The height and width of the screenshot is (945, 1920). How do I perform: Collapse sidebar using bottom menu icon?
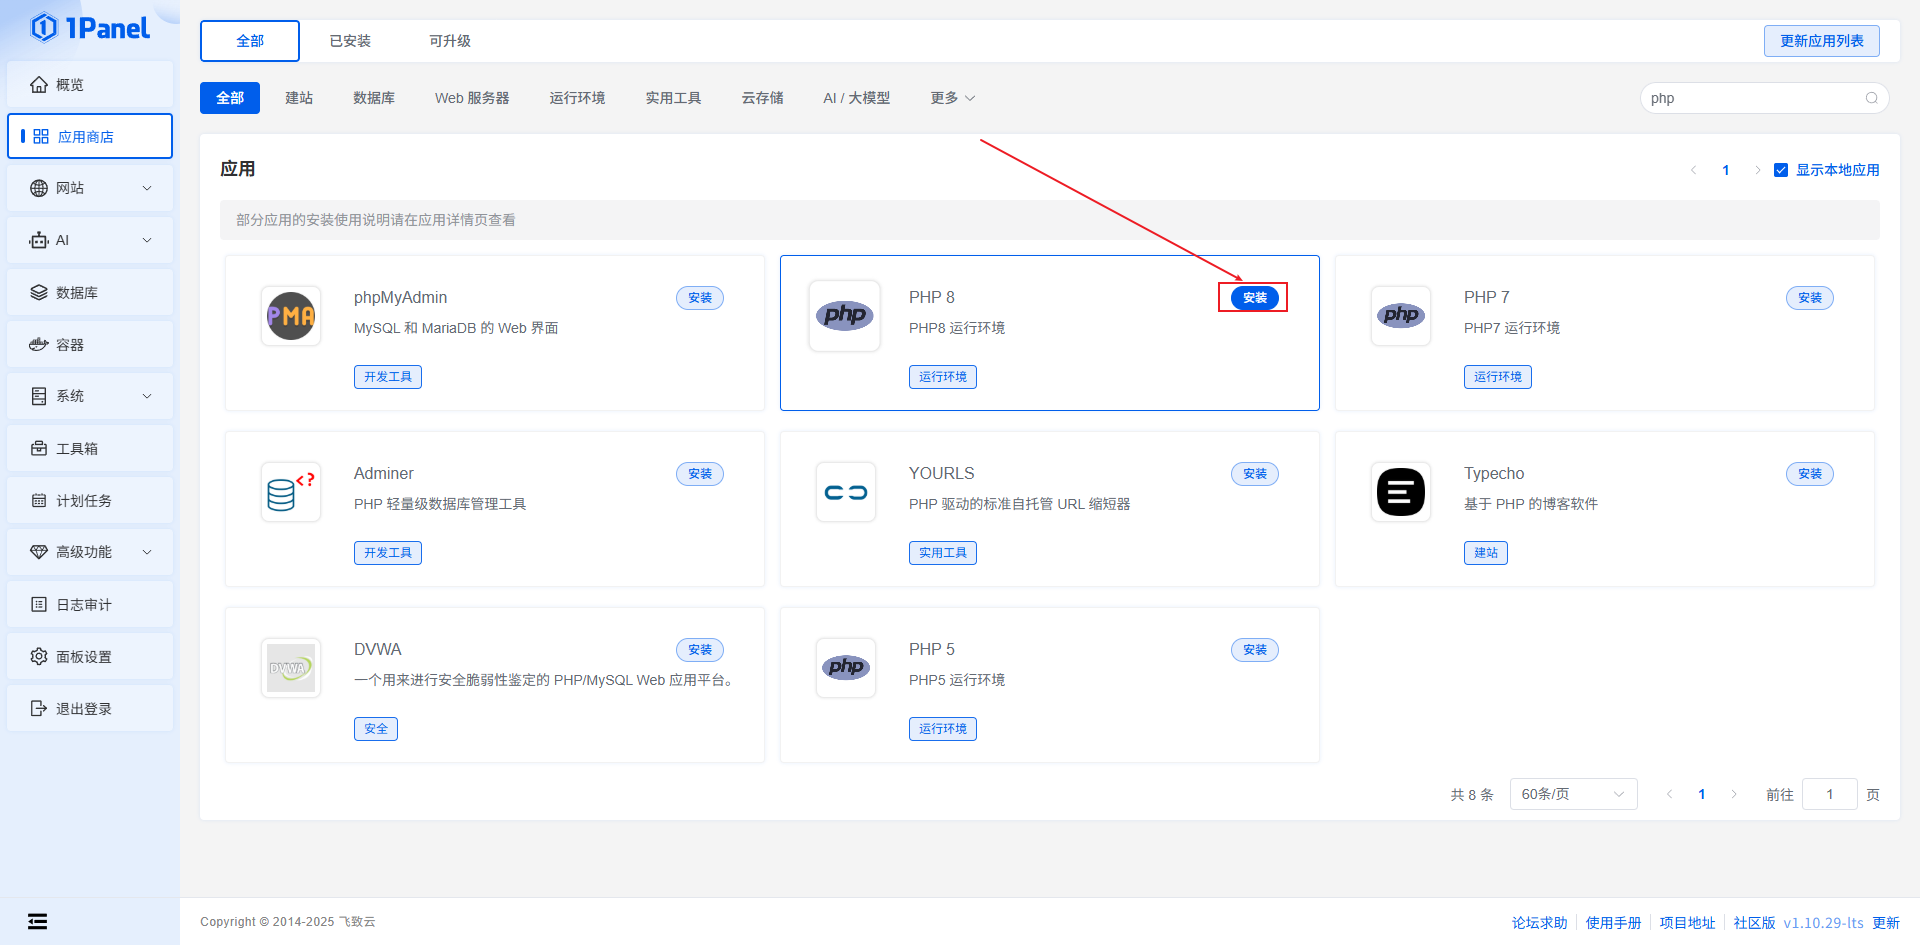pos(38,922)
